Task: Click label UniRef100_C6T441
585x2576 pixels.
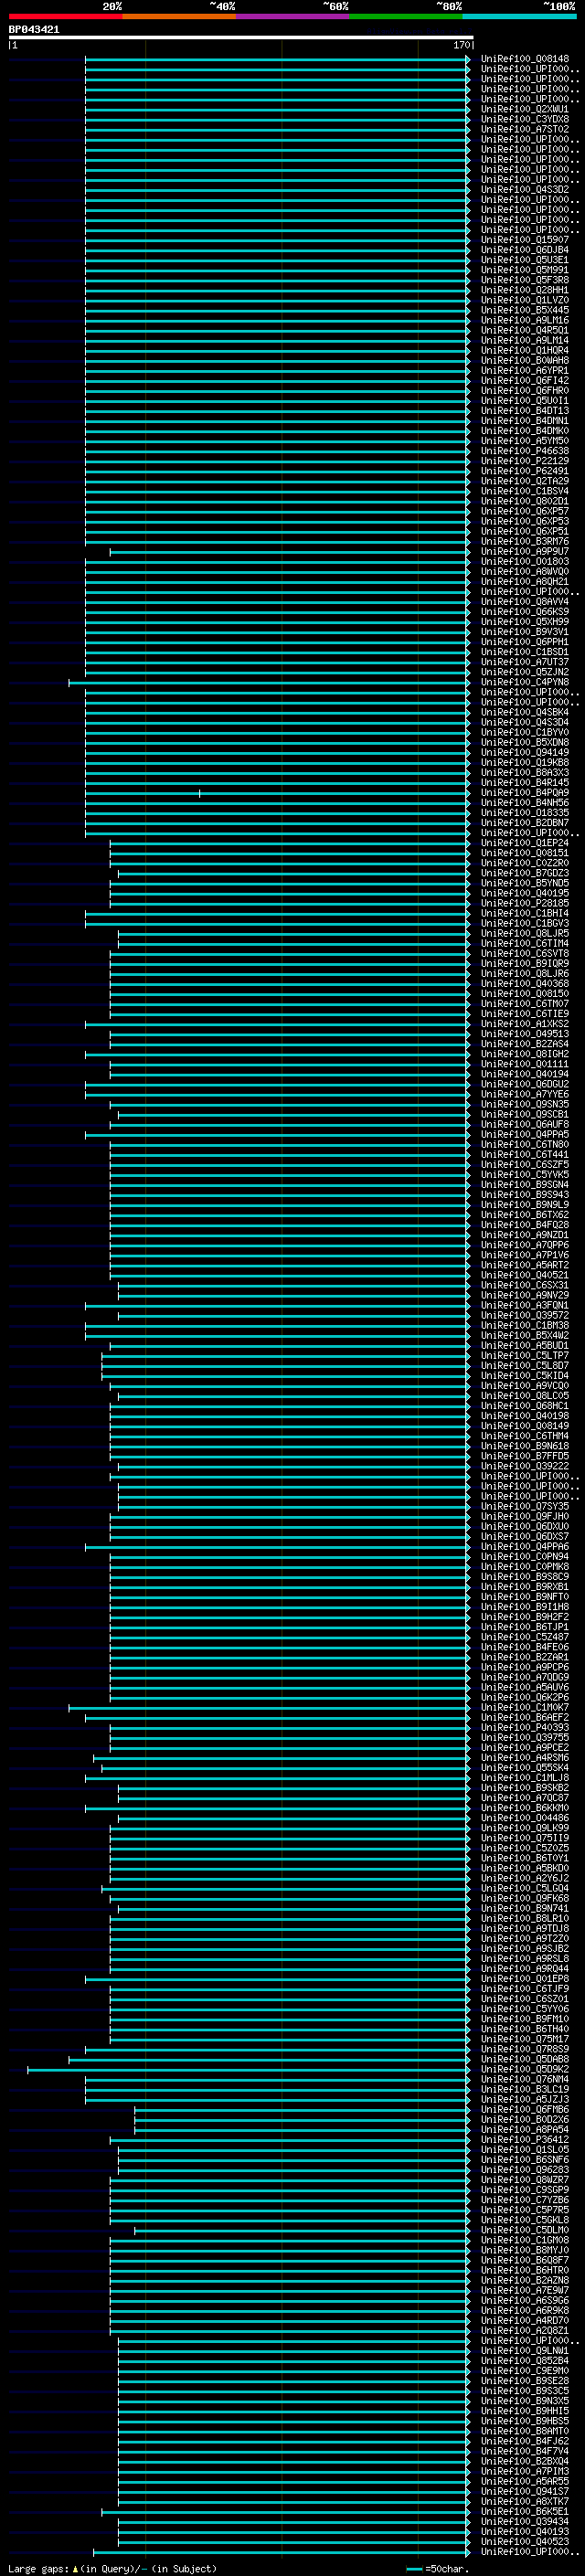Action: [x=525, y=1154]
